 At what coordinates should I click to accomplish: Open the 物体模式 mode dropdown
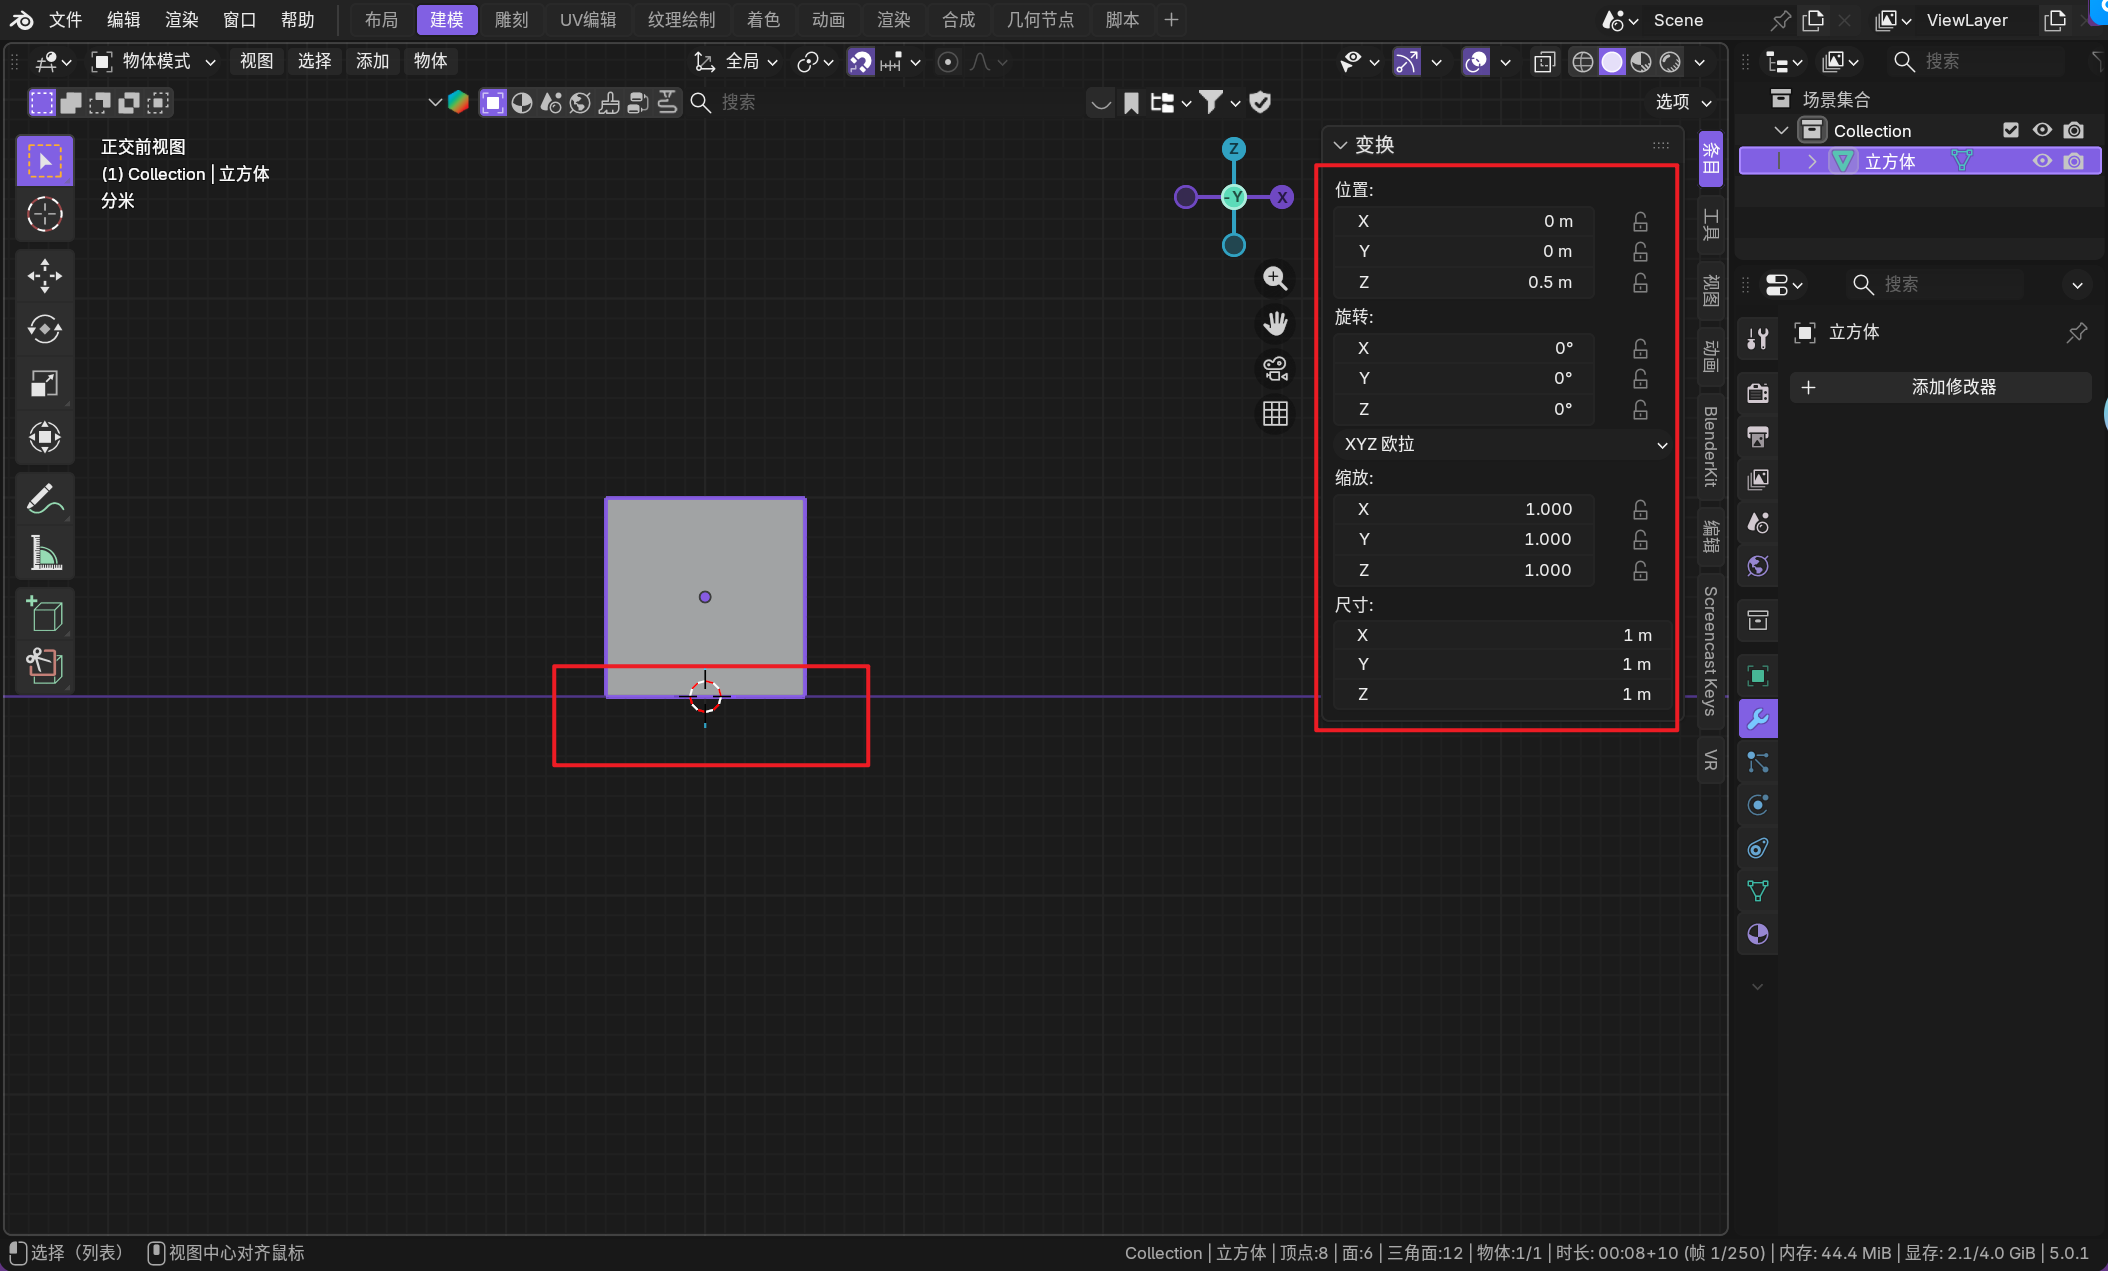coord(155,62)
